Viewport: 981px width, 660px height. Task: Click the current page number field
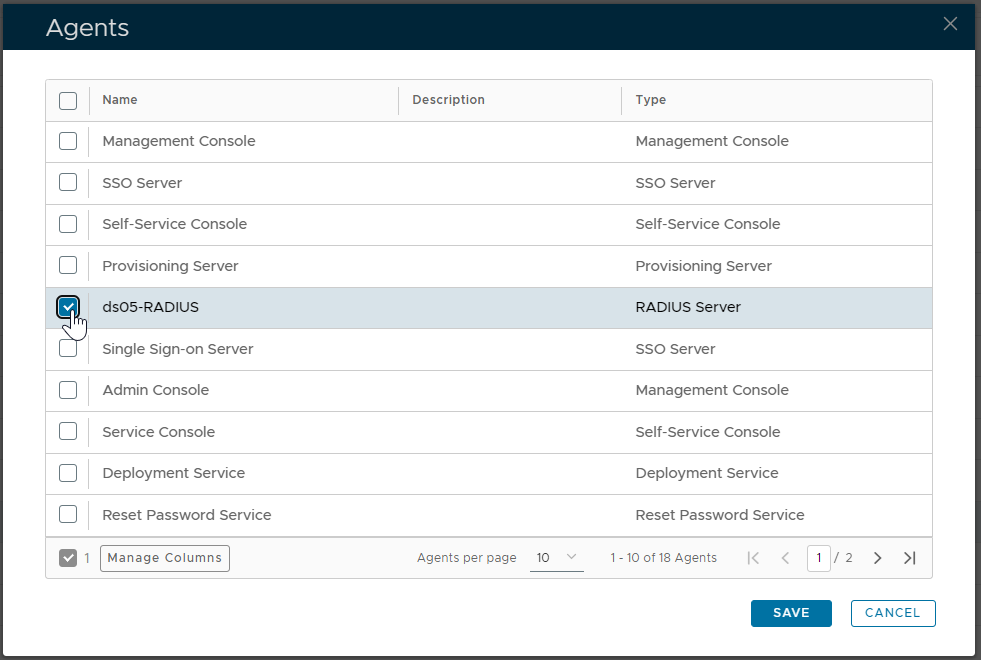coord(819,558)
